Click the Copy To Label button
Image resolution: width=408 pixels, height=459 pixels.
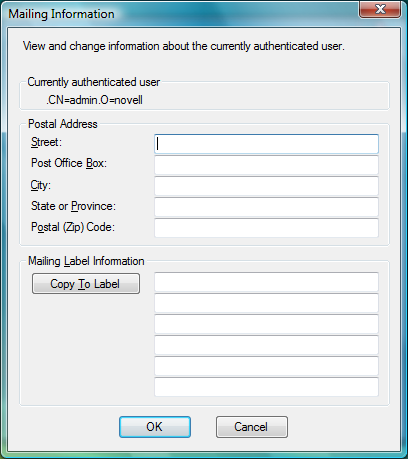click(86, 284)
